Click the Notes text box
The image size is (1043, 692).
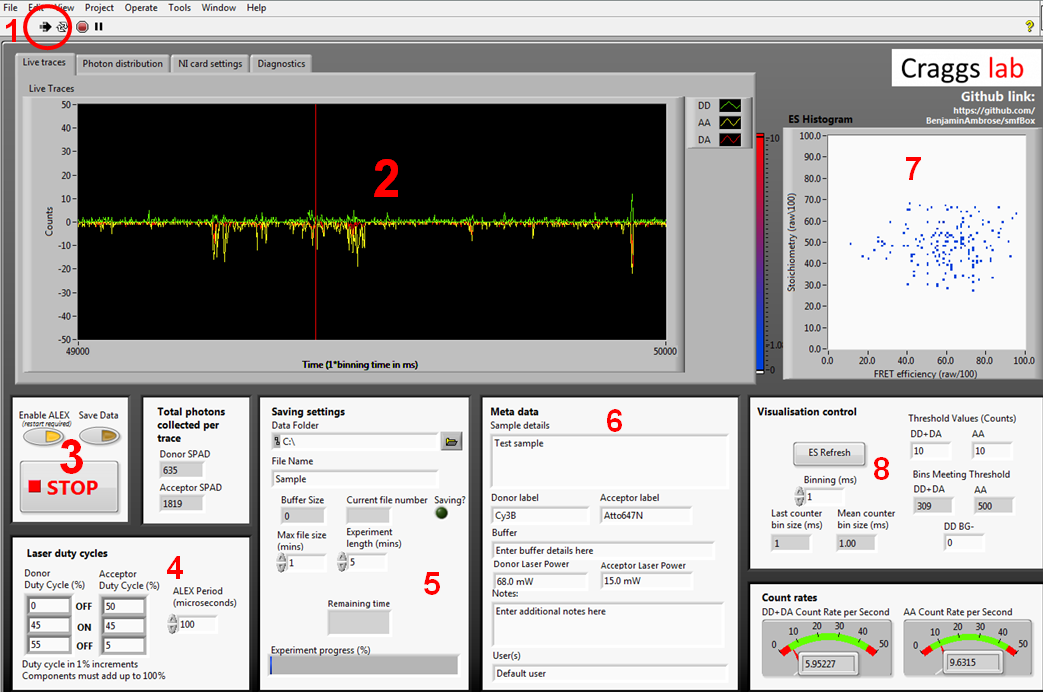click(608, 624)
